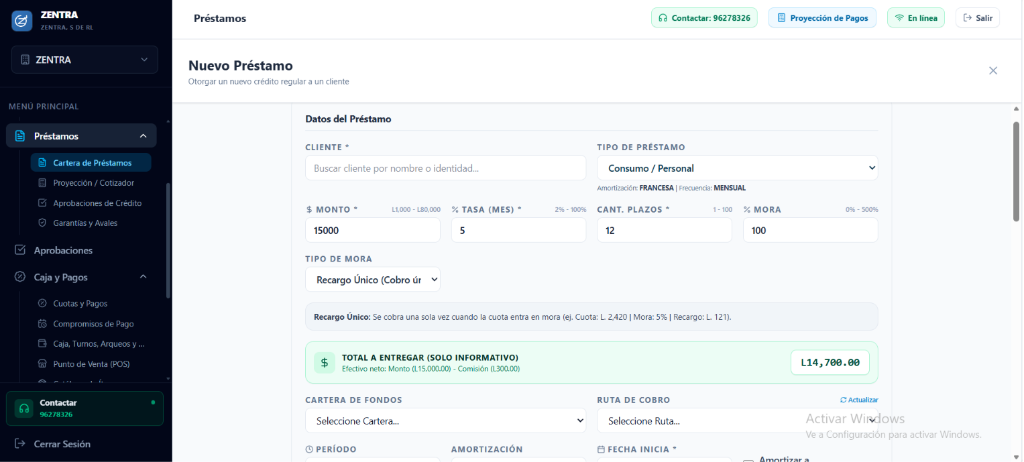Open the Aprobaciones main menu item
The width and height of the screenshot is (1024, 462).
click(x=82, y=250)
